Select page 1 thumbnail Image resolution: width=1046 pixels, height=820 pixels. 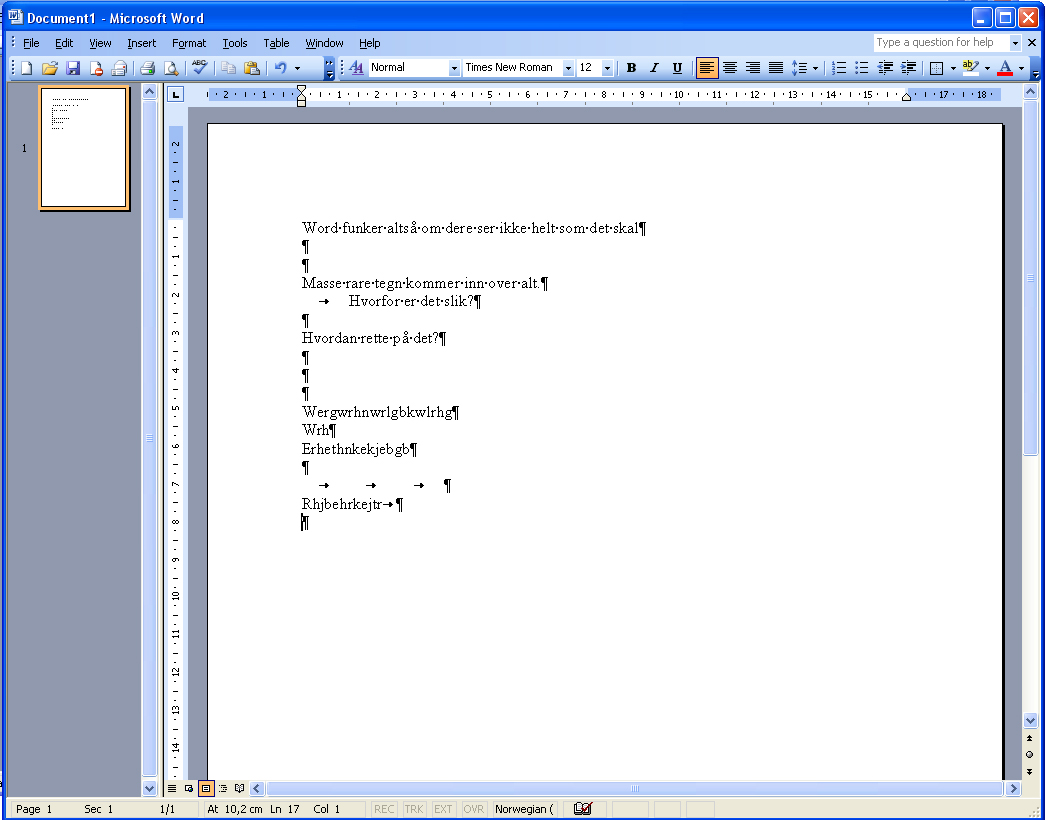(83, 147)
